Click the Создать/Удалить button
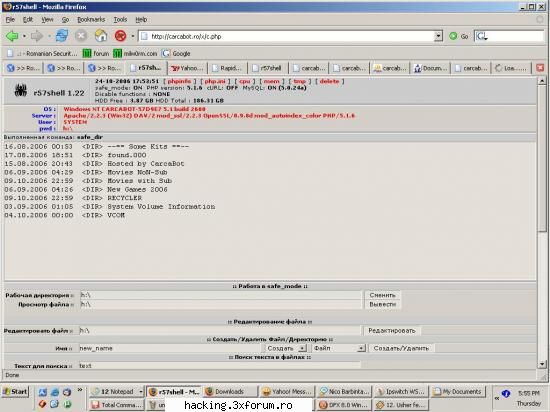Image resolution: width=550 pixels, height=412 pixels. coord(401,348)
